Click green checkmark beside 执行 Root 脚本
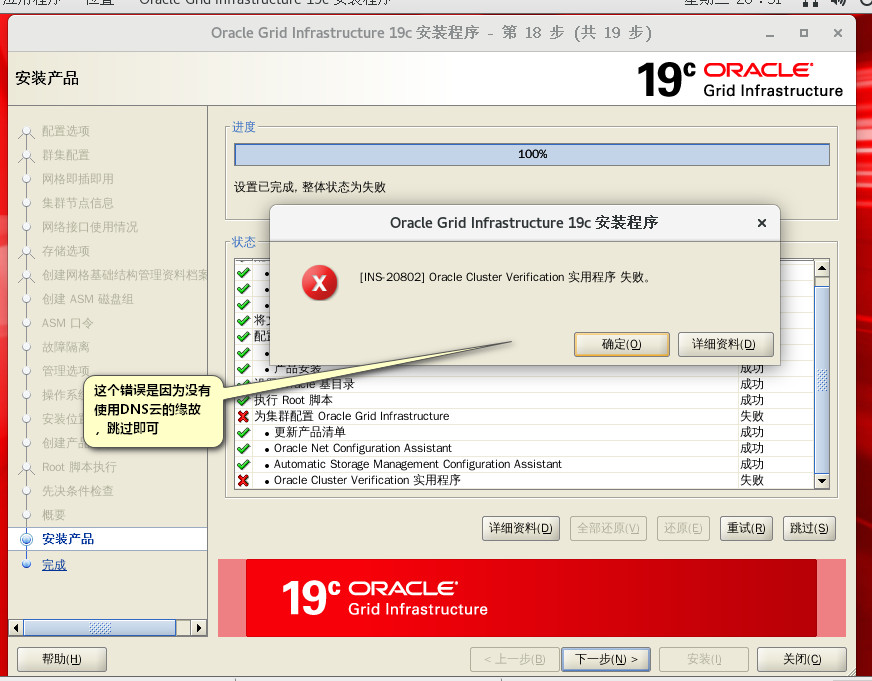This screenshot has height=681, width=872. tap(245, 400)
